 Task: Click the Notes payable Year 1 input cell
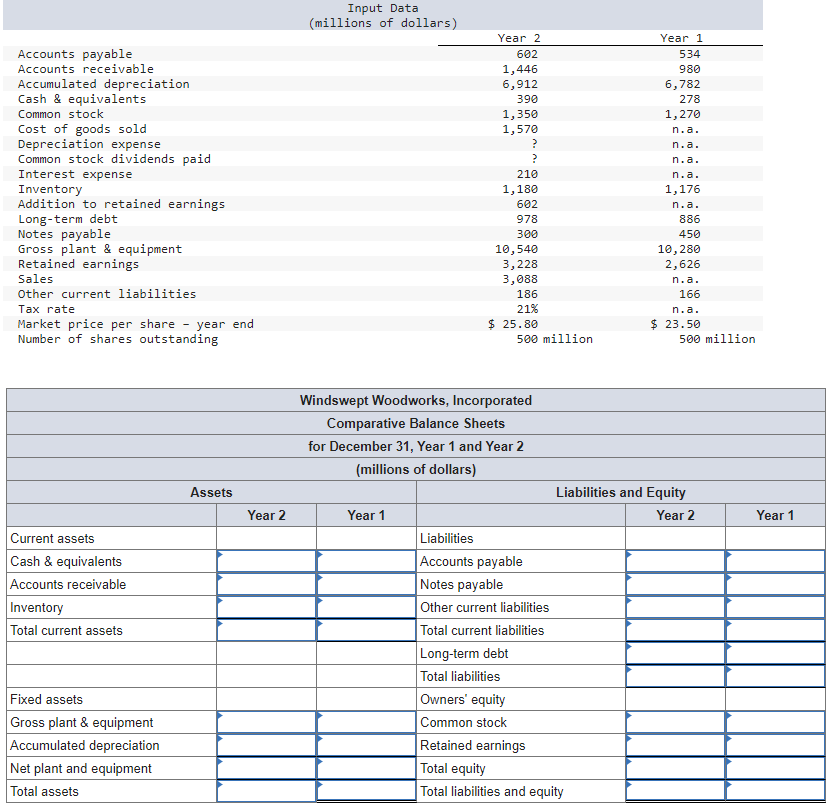775,584
